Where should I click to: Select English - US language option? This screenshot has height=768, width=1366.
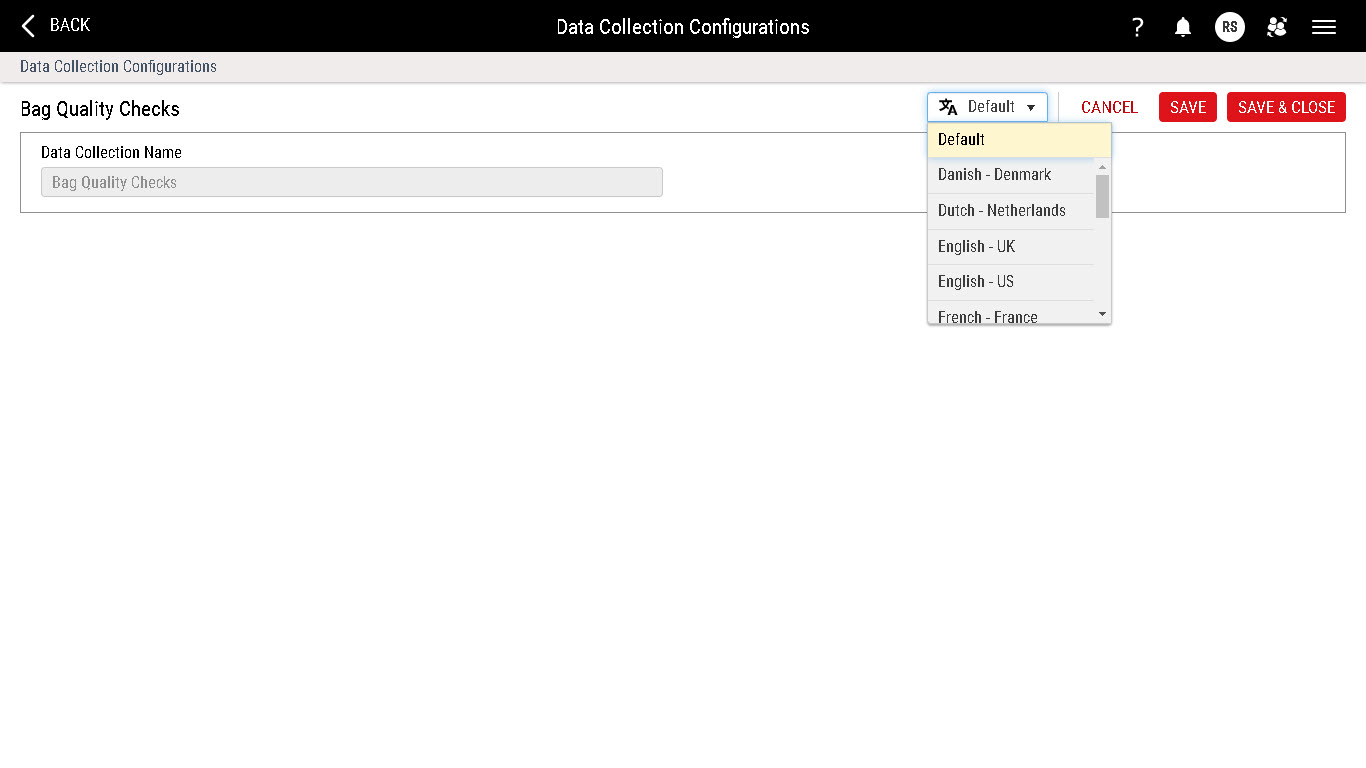pyautogui.click(x=975, y=282)
